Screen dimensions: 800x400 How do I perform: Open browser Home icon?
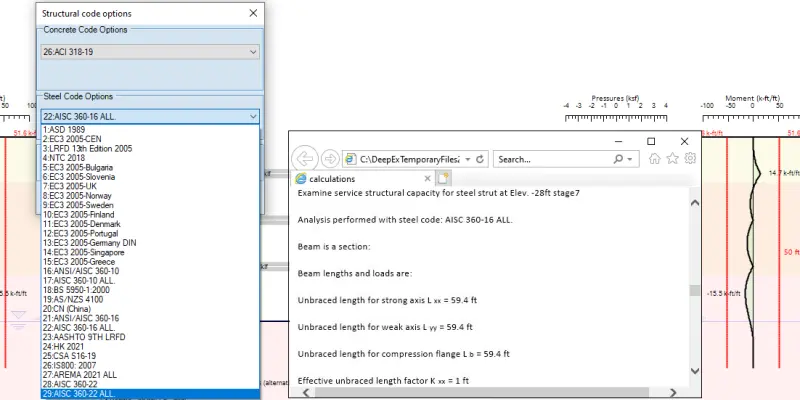coord(655,159)
